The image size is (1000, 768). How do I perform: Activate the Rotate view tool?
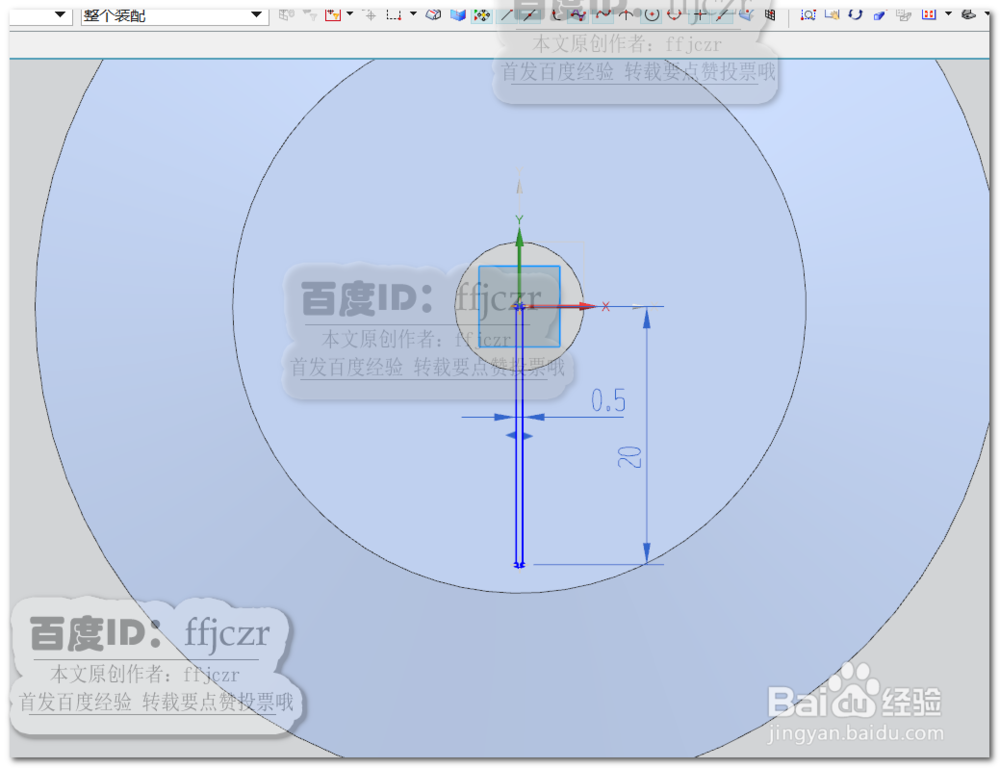855,14
